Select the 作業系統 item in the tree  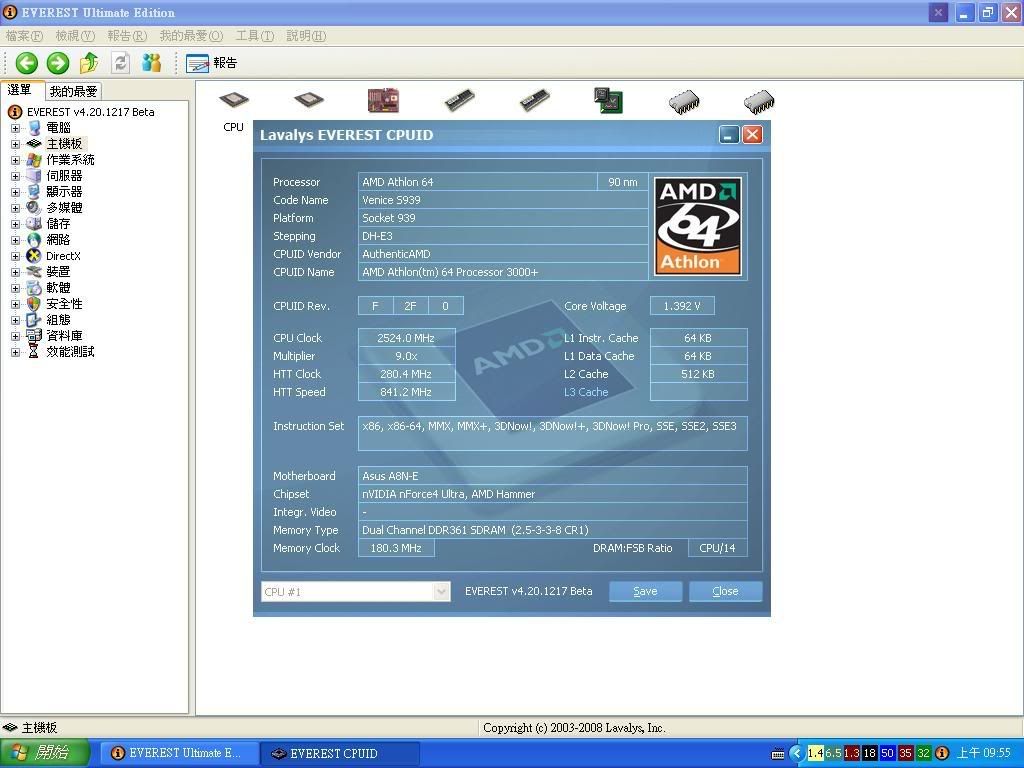click(x=71, y=160)
